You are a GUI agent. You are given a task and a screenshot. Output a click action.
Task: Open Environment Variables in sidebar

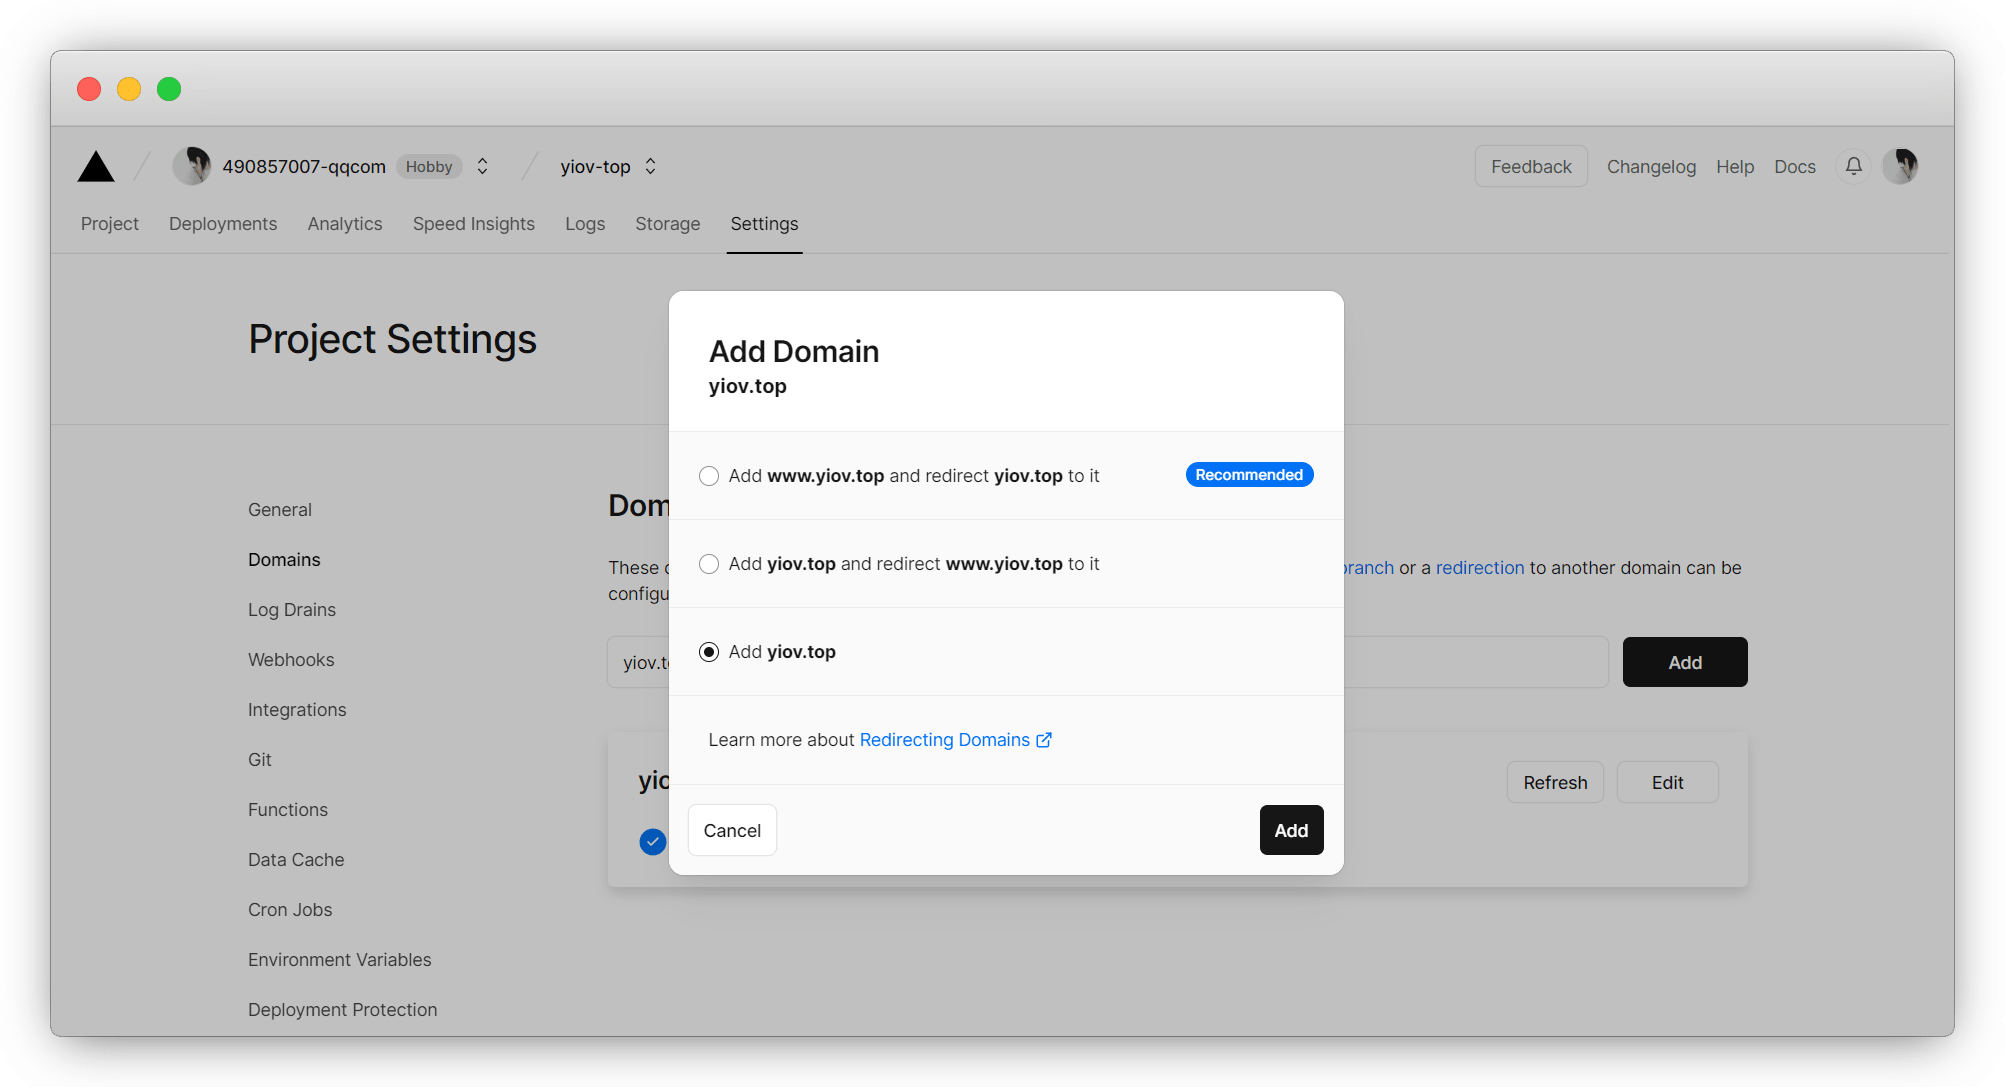(339, 960)
